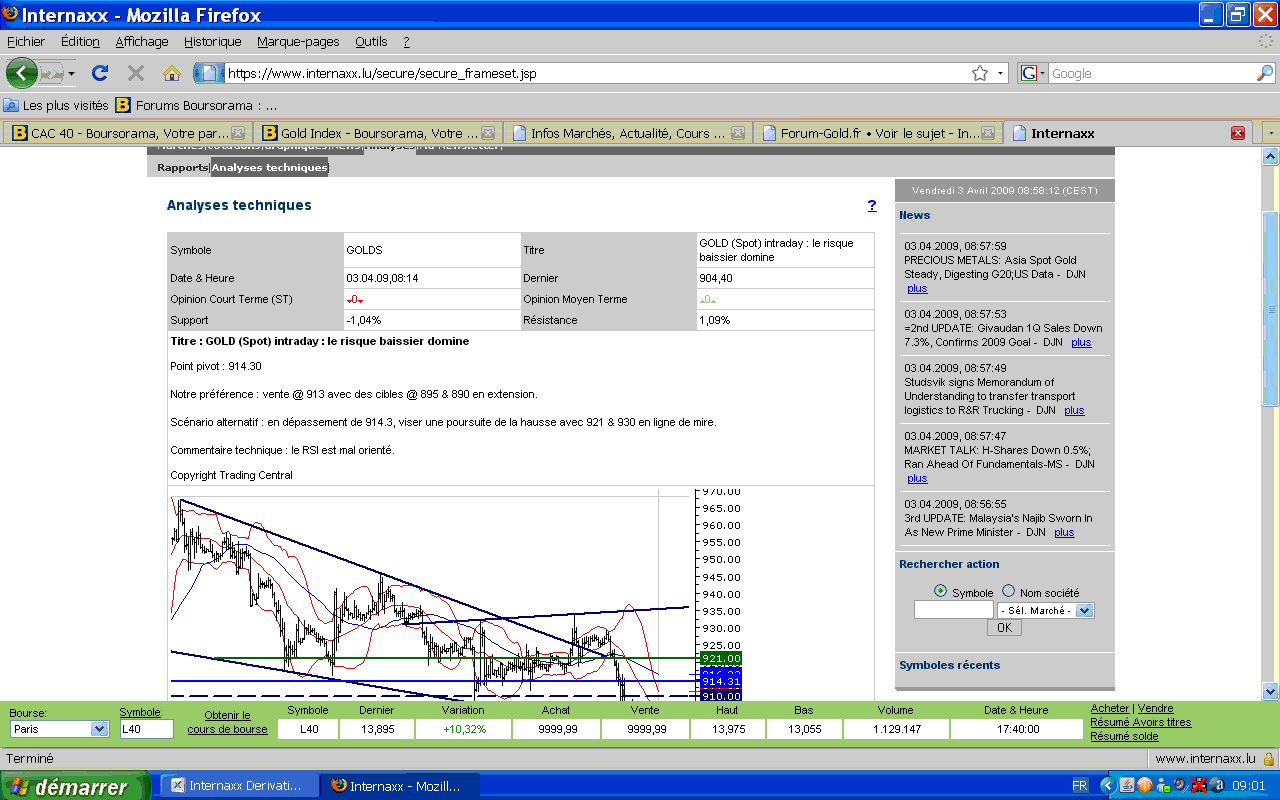1280x800 pixels.
Task: Reload the page with the refresh icon
Action: [99, 73]
